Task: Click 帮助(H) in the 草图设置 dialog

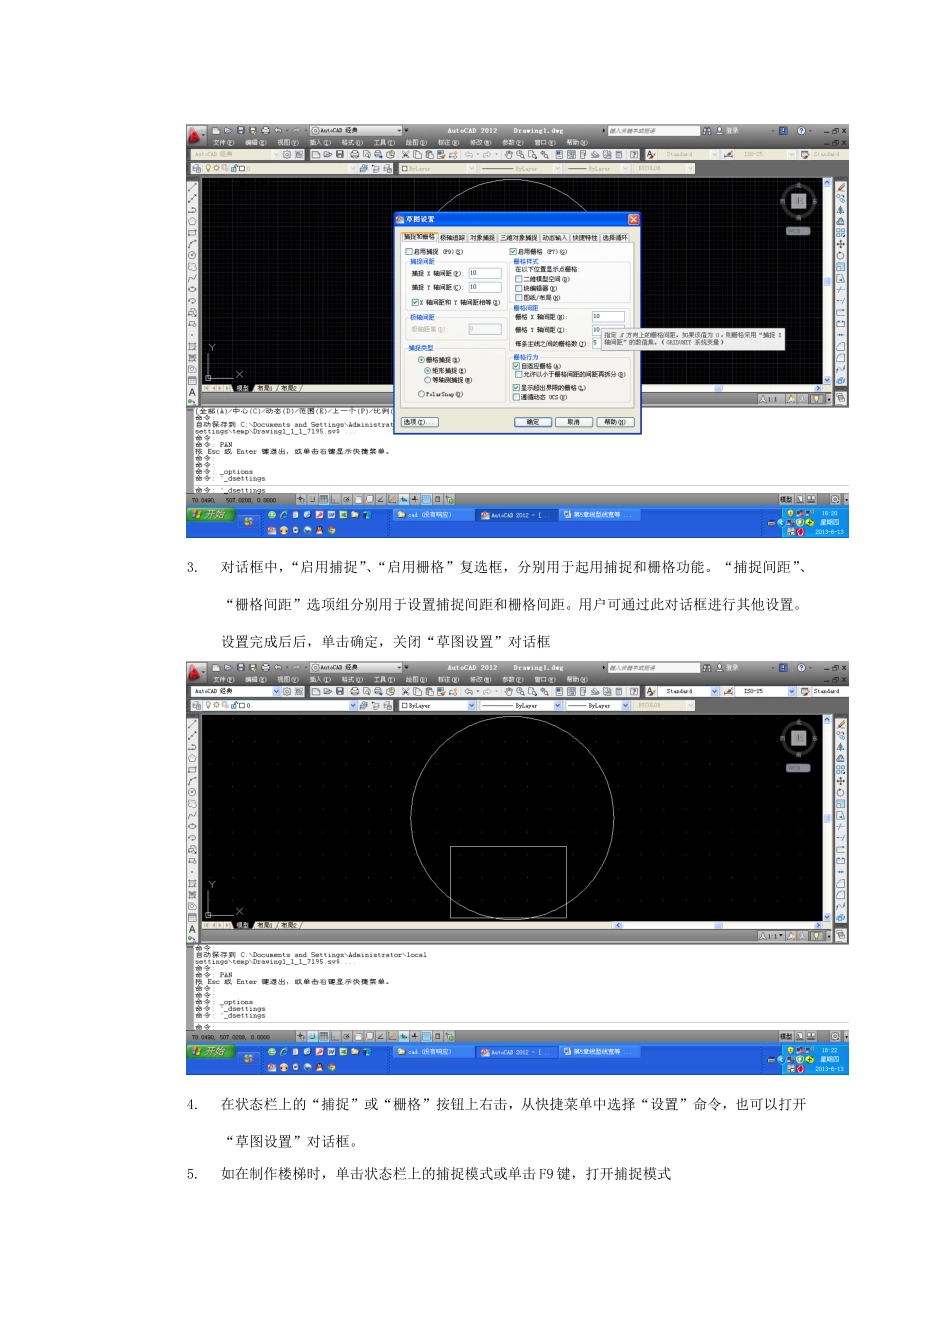Action: point(614,422)
